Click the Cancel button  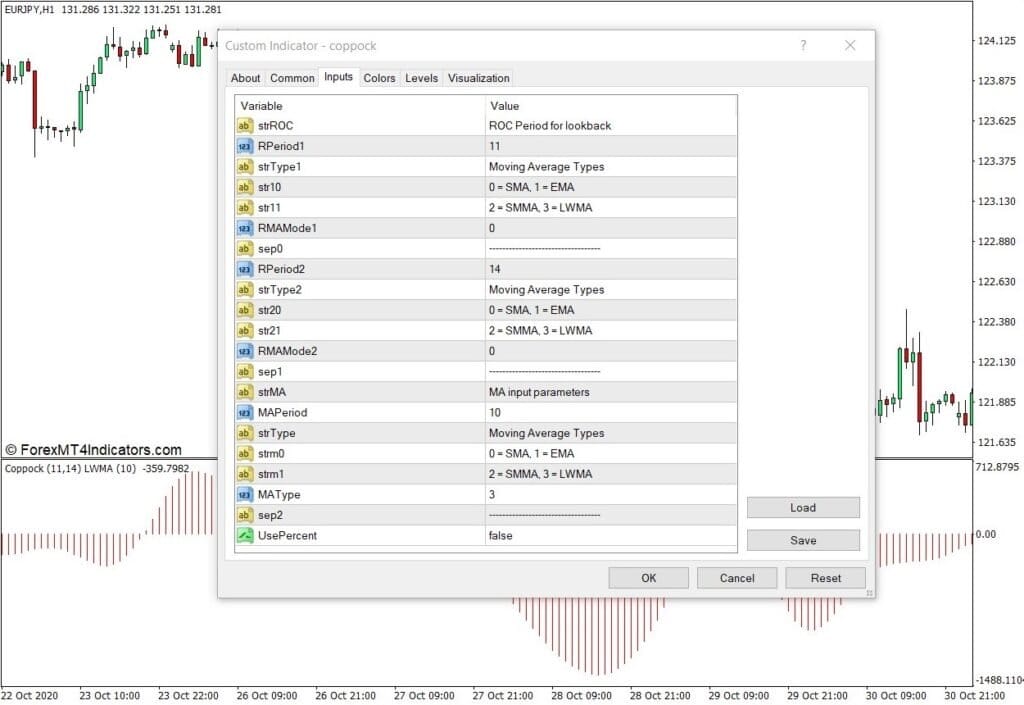tap(737, 578)
